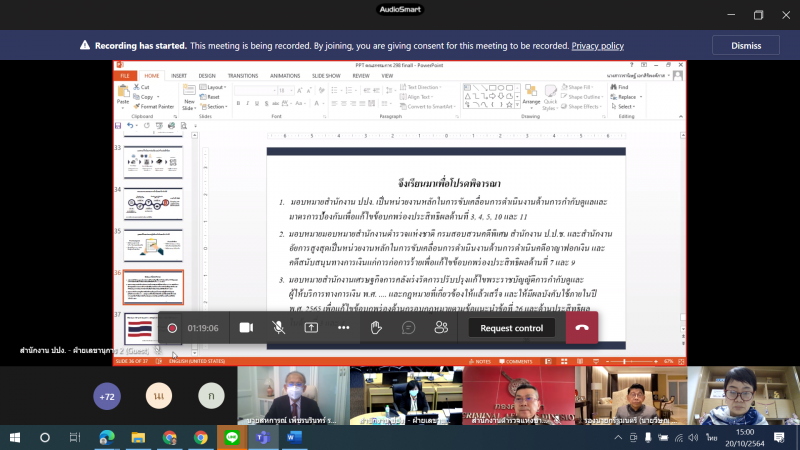800x450 pixels.
Task: Toggle text shadow formatting
Action: coord(266,104)
